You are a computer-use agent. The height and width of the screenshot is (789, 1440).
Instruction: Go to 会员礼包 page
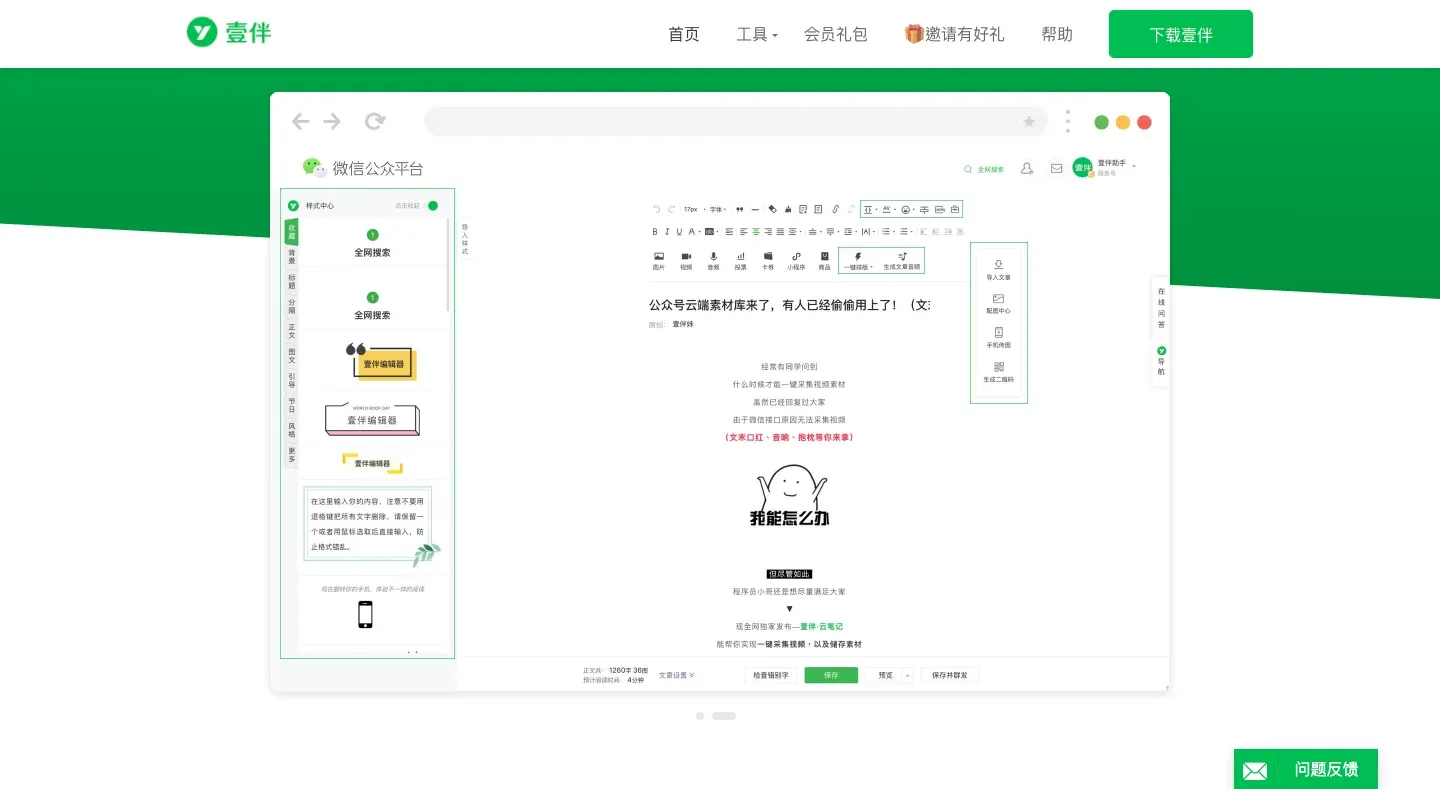pyautogui.click(x=836, y=34)
